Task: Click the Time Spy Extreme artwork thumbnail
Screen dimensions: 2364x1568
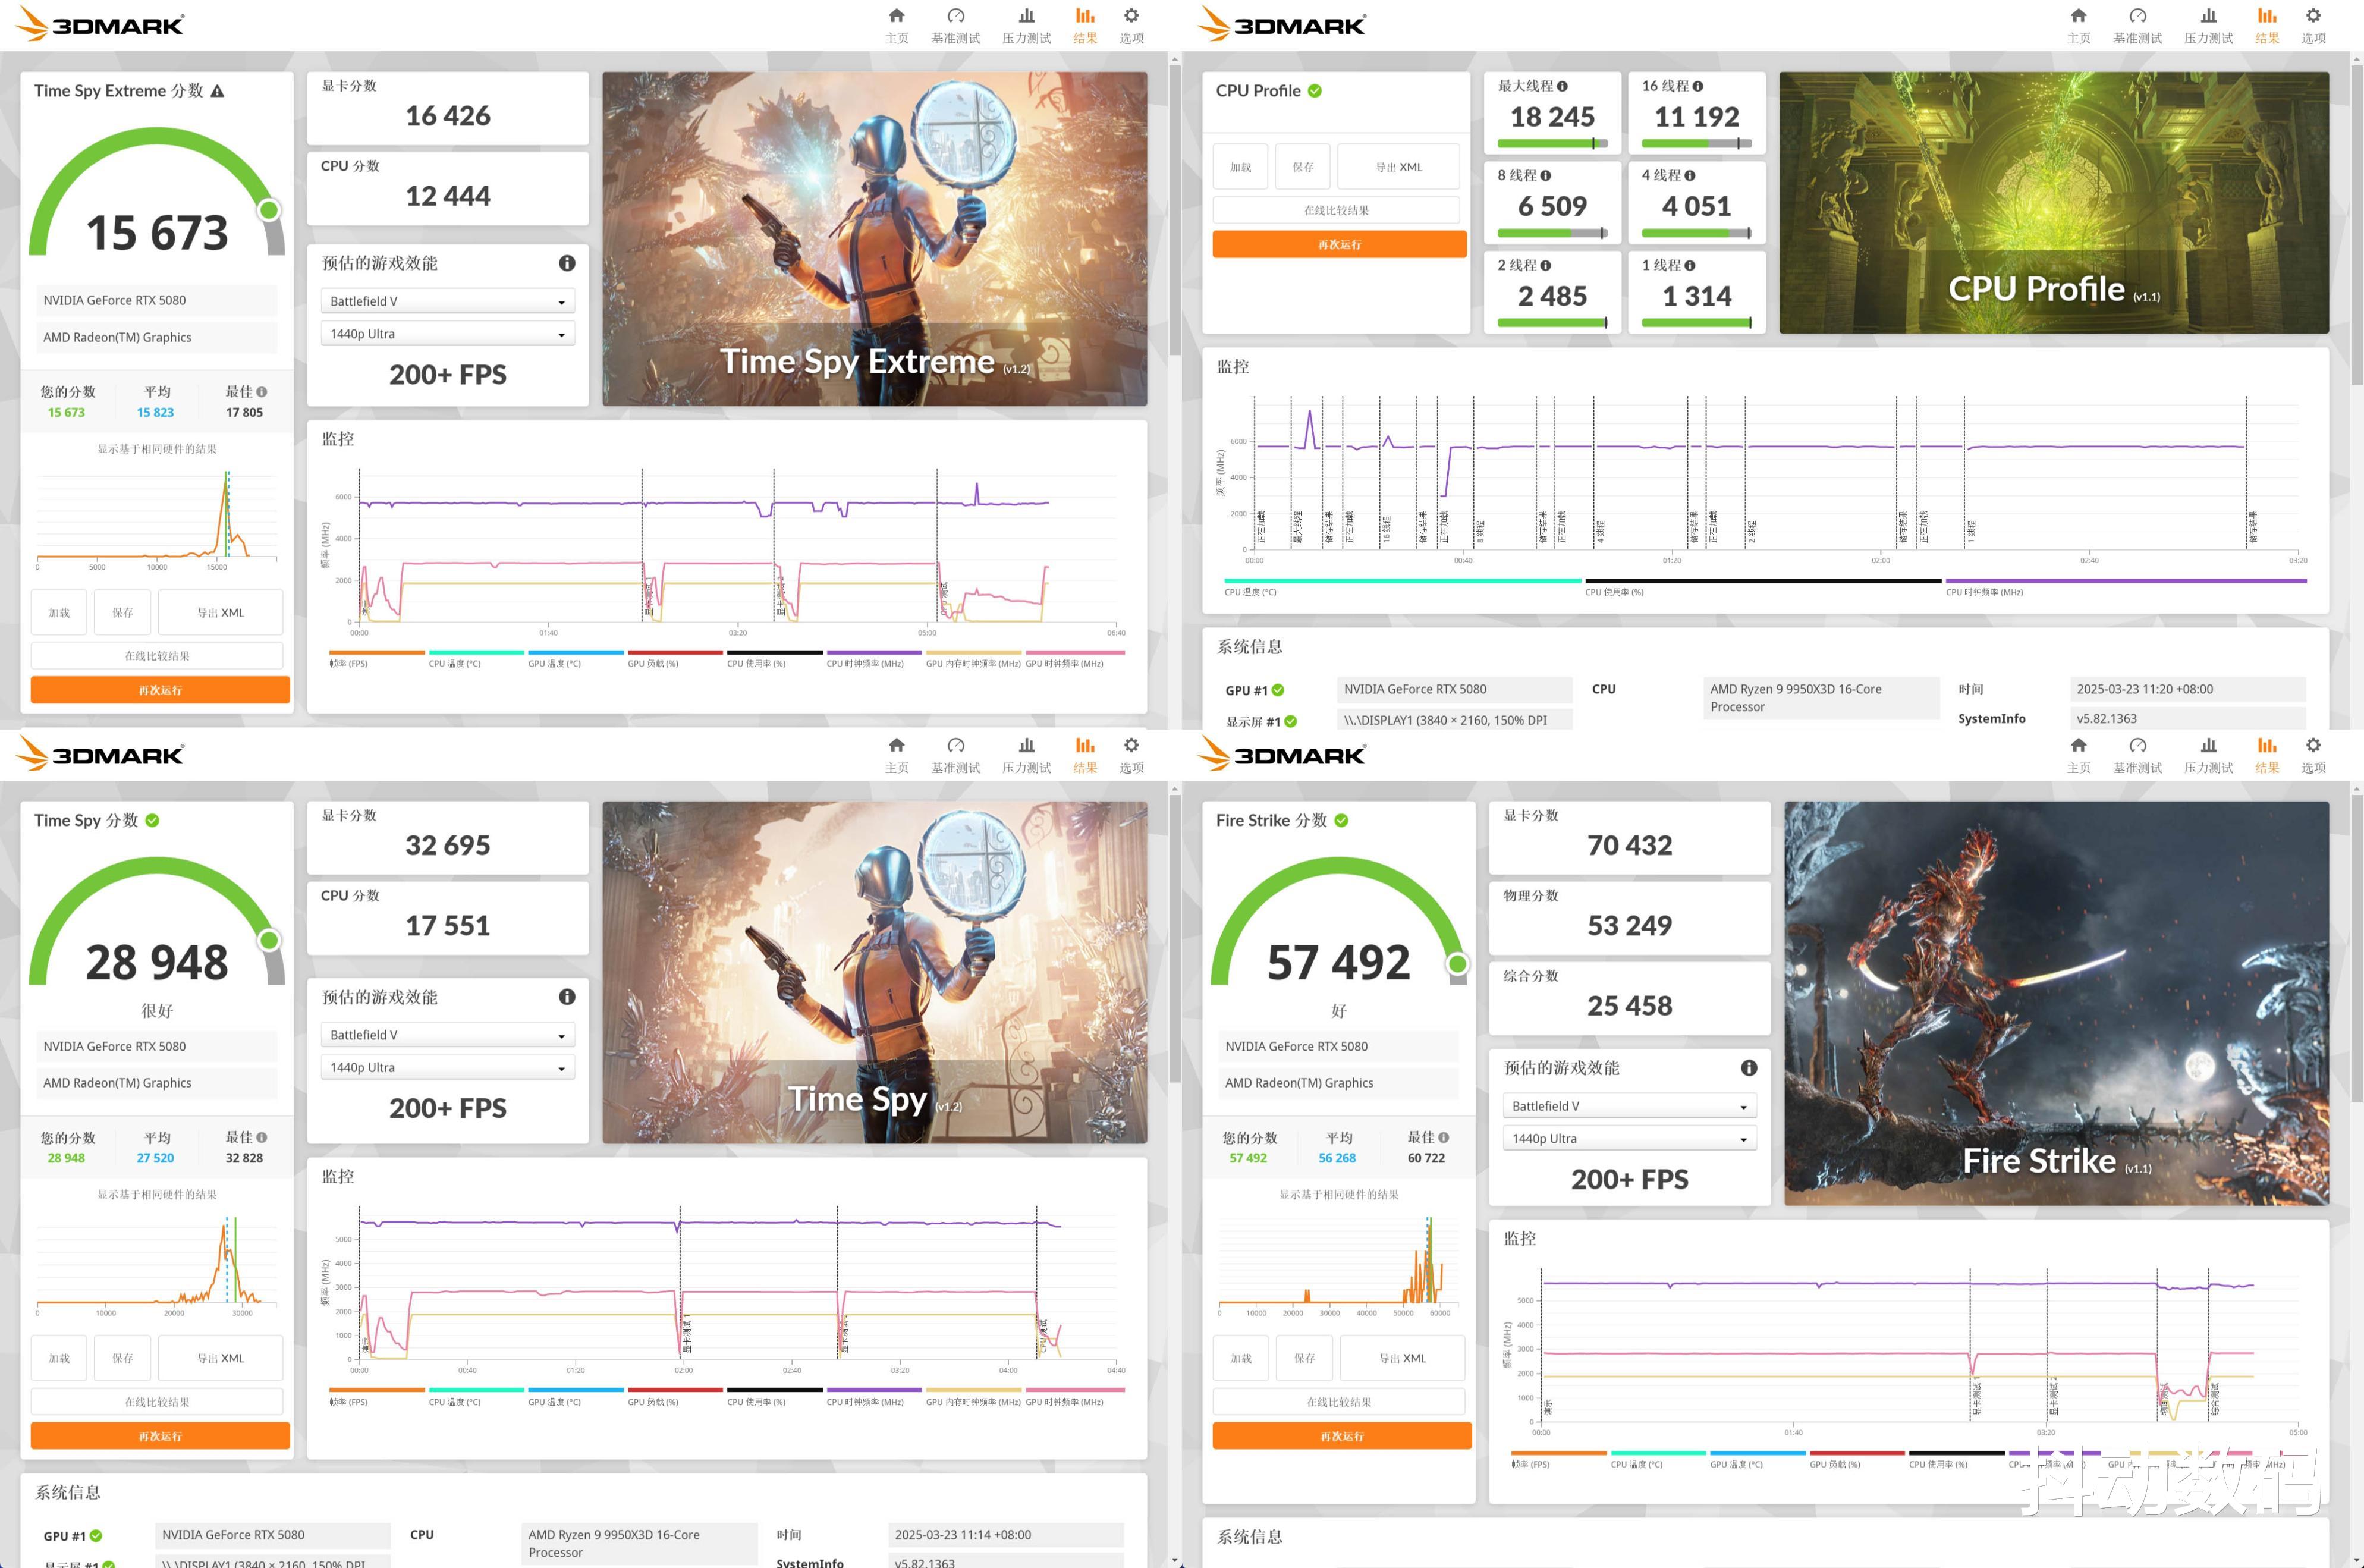Action: coord(874,238)
